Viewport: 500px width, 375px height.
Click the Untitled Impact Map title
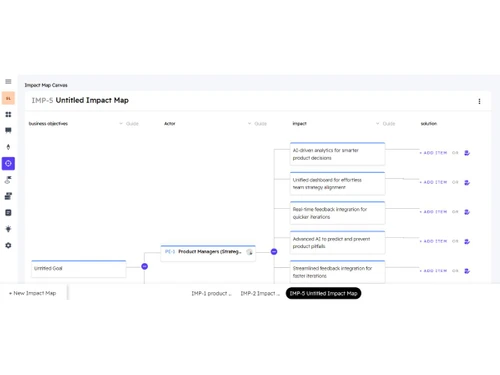92,100
